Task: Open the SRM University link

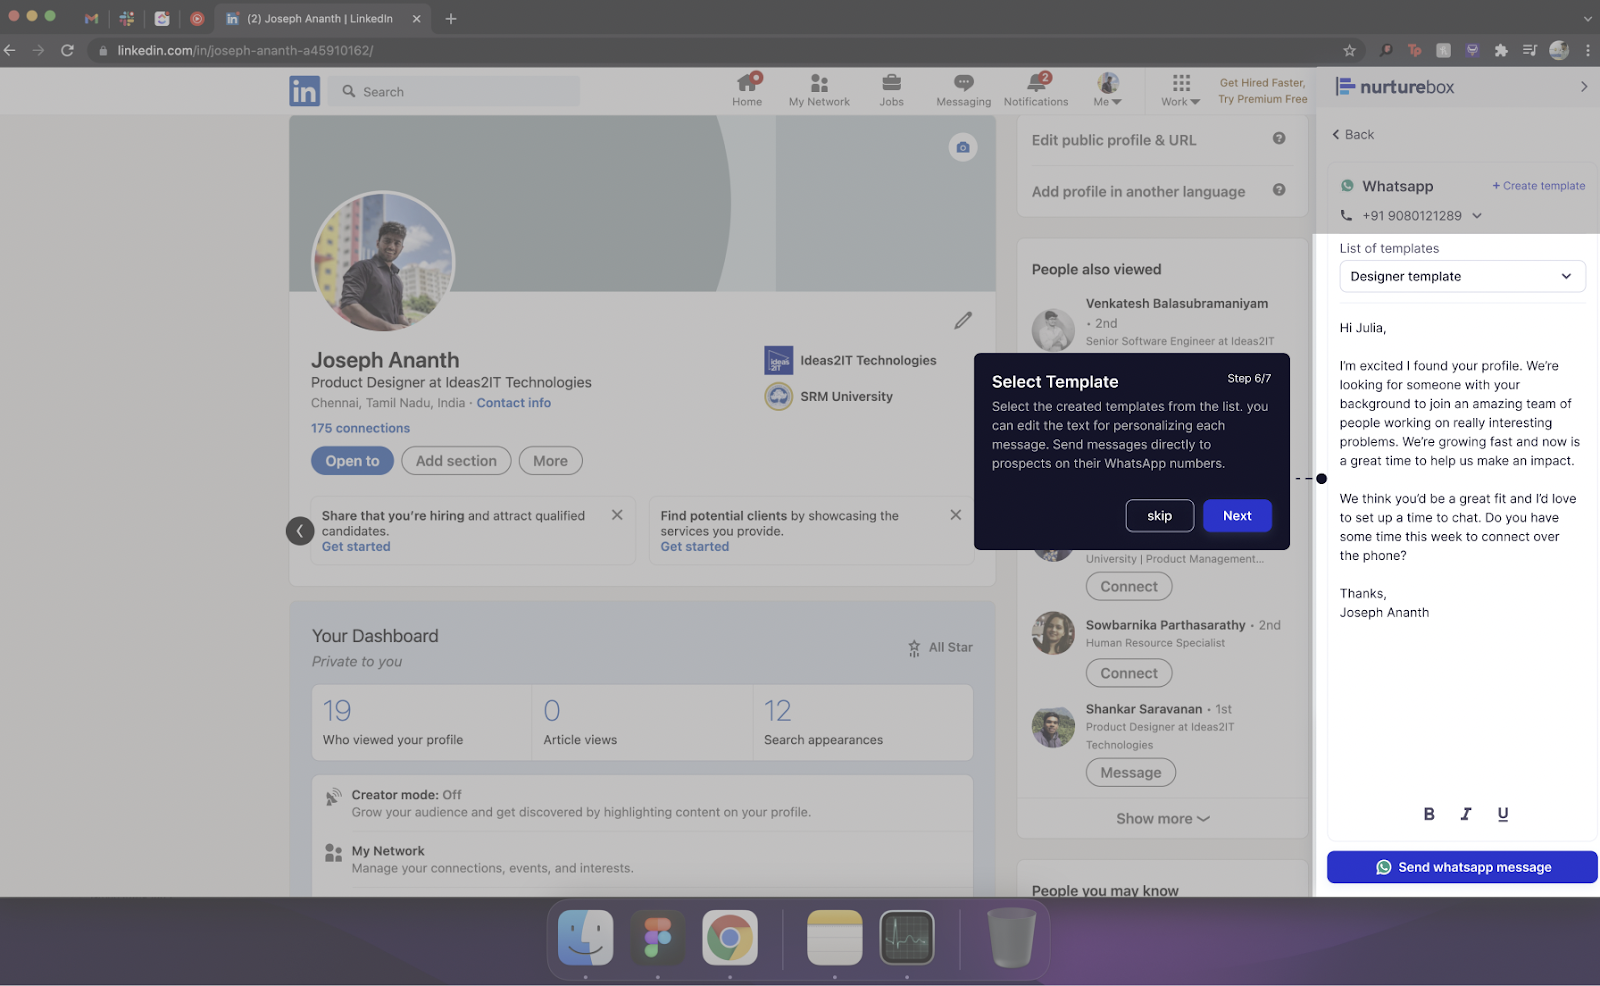Action: coord(829,396)
